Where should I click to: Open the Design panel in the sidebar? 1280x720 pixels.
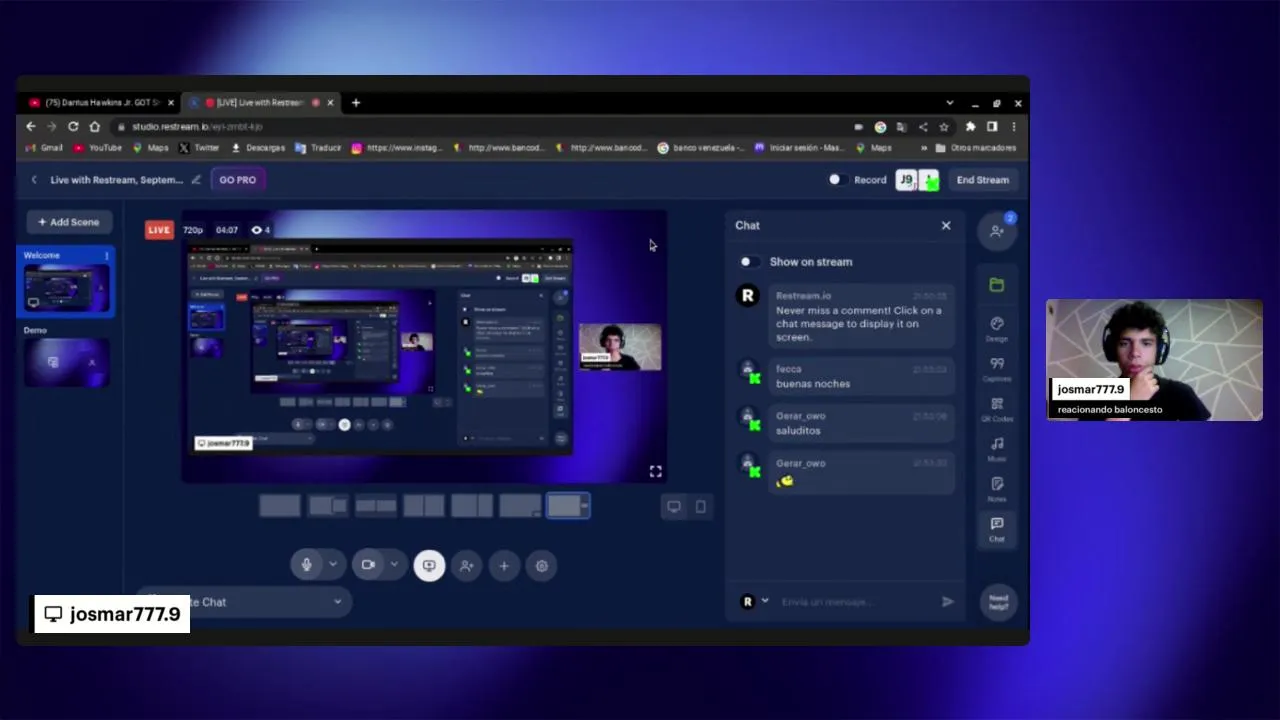point(997,329)
